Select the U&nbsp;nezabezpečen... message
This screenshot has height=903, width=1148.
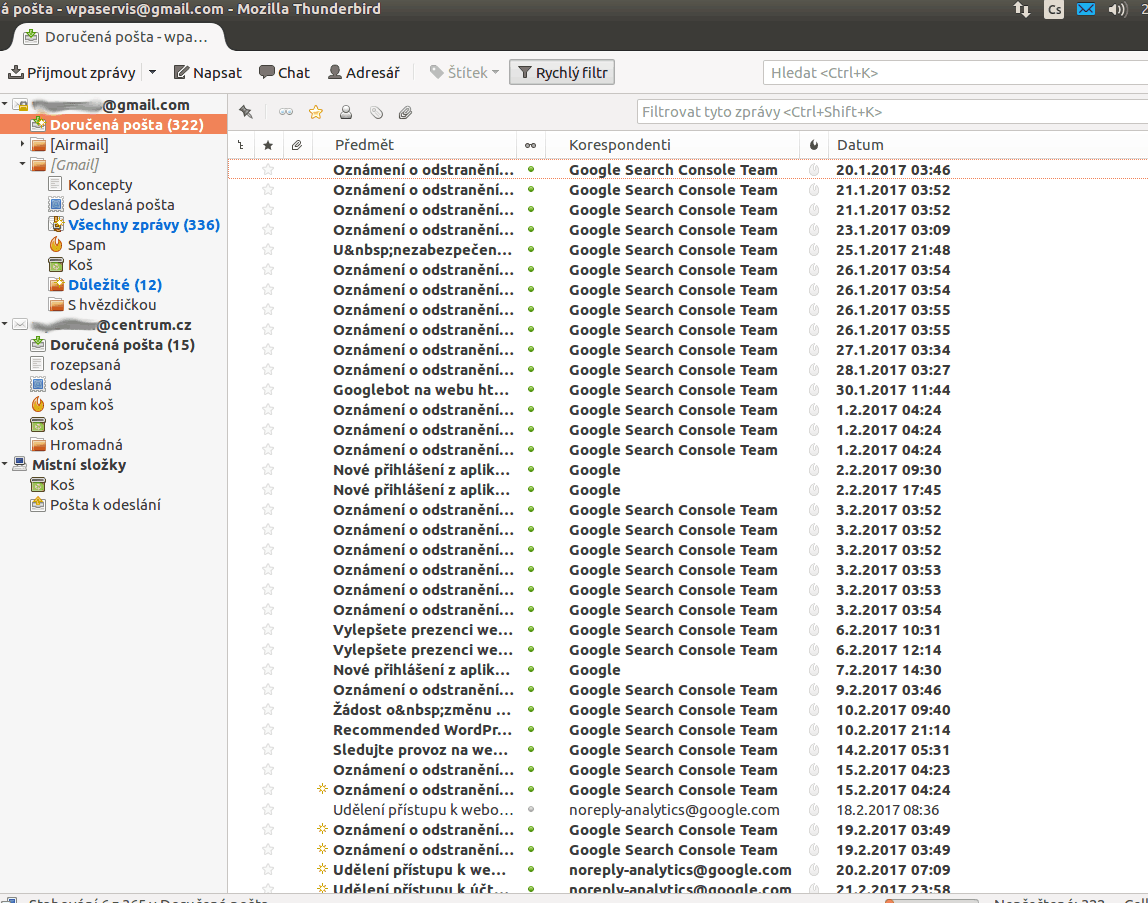pyautogui.click(x=422, y=250)
